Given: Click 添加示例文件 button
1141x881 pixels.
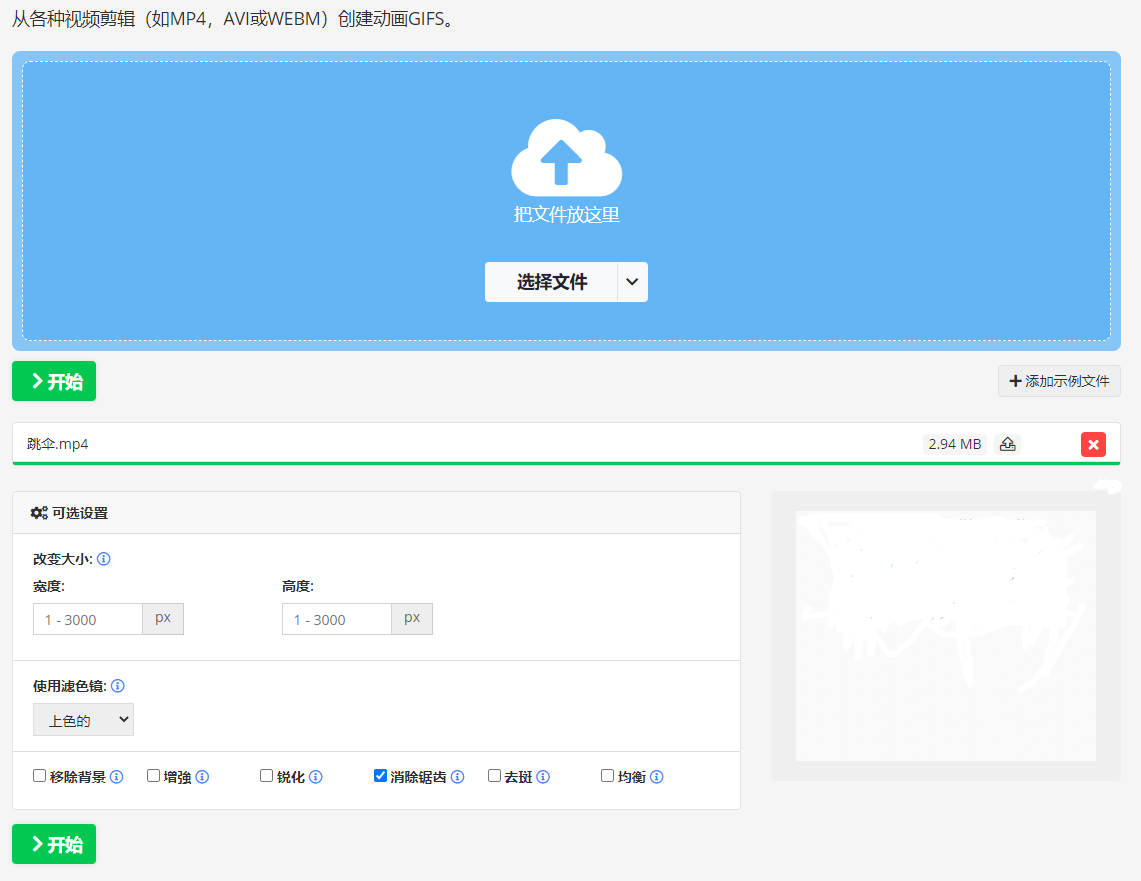Looking at the screenshot, I should click(1059, 381).
